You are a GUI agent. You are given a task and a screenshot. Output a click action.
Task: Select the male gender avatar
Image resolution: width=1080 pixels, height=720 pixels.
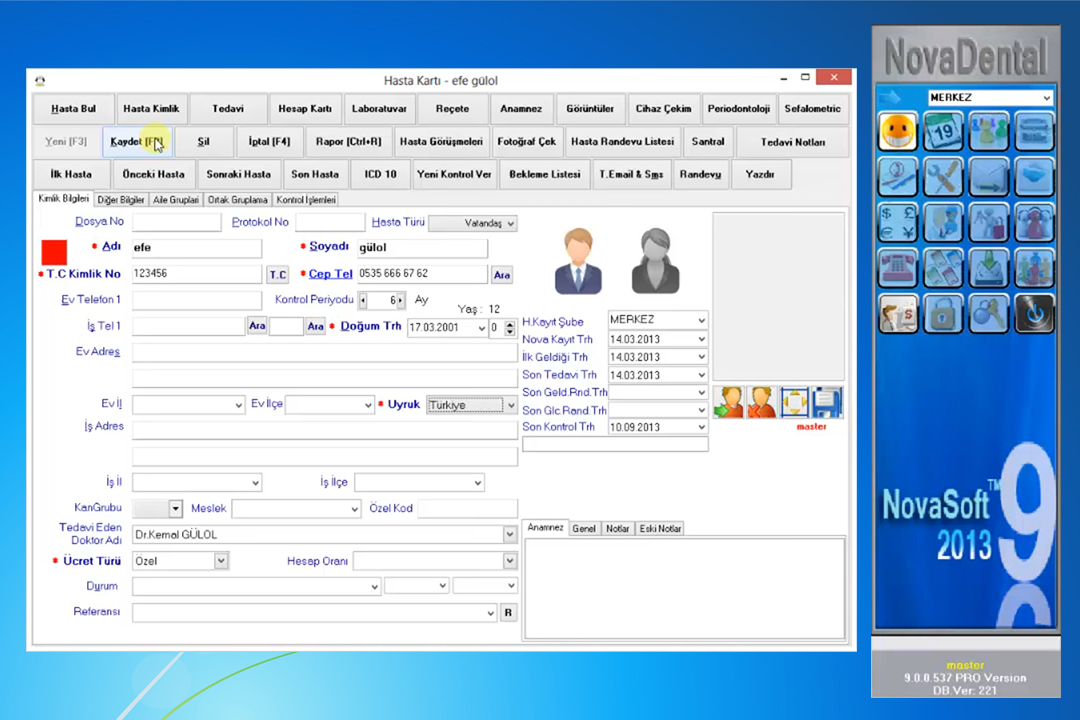pyautogui.click(x=578, y=261)
